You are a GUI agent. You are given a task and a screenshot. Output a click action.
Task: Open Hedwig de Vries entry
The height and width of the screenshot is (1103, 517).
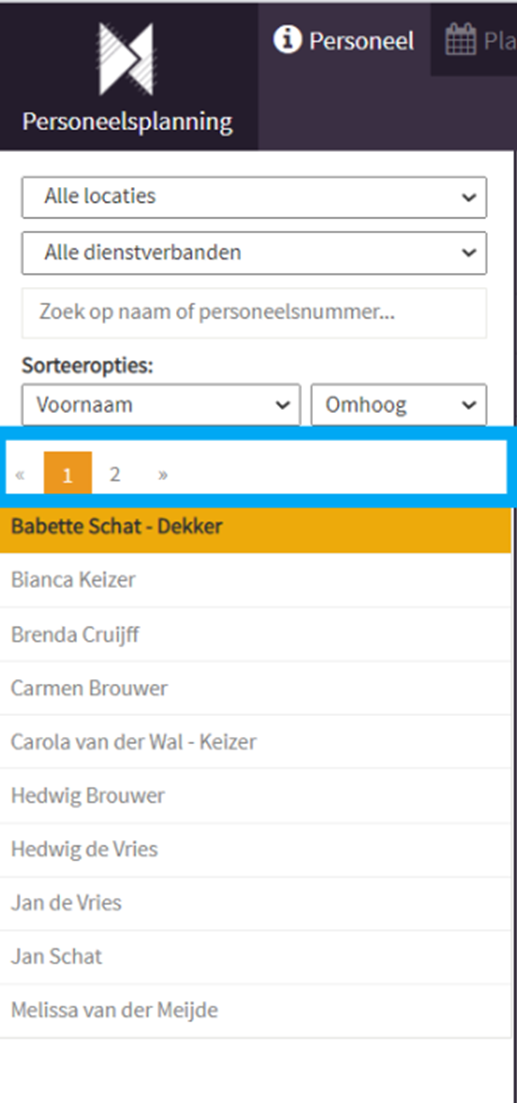point(255,849)
